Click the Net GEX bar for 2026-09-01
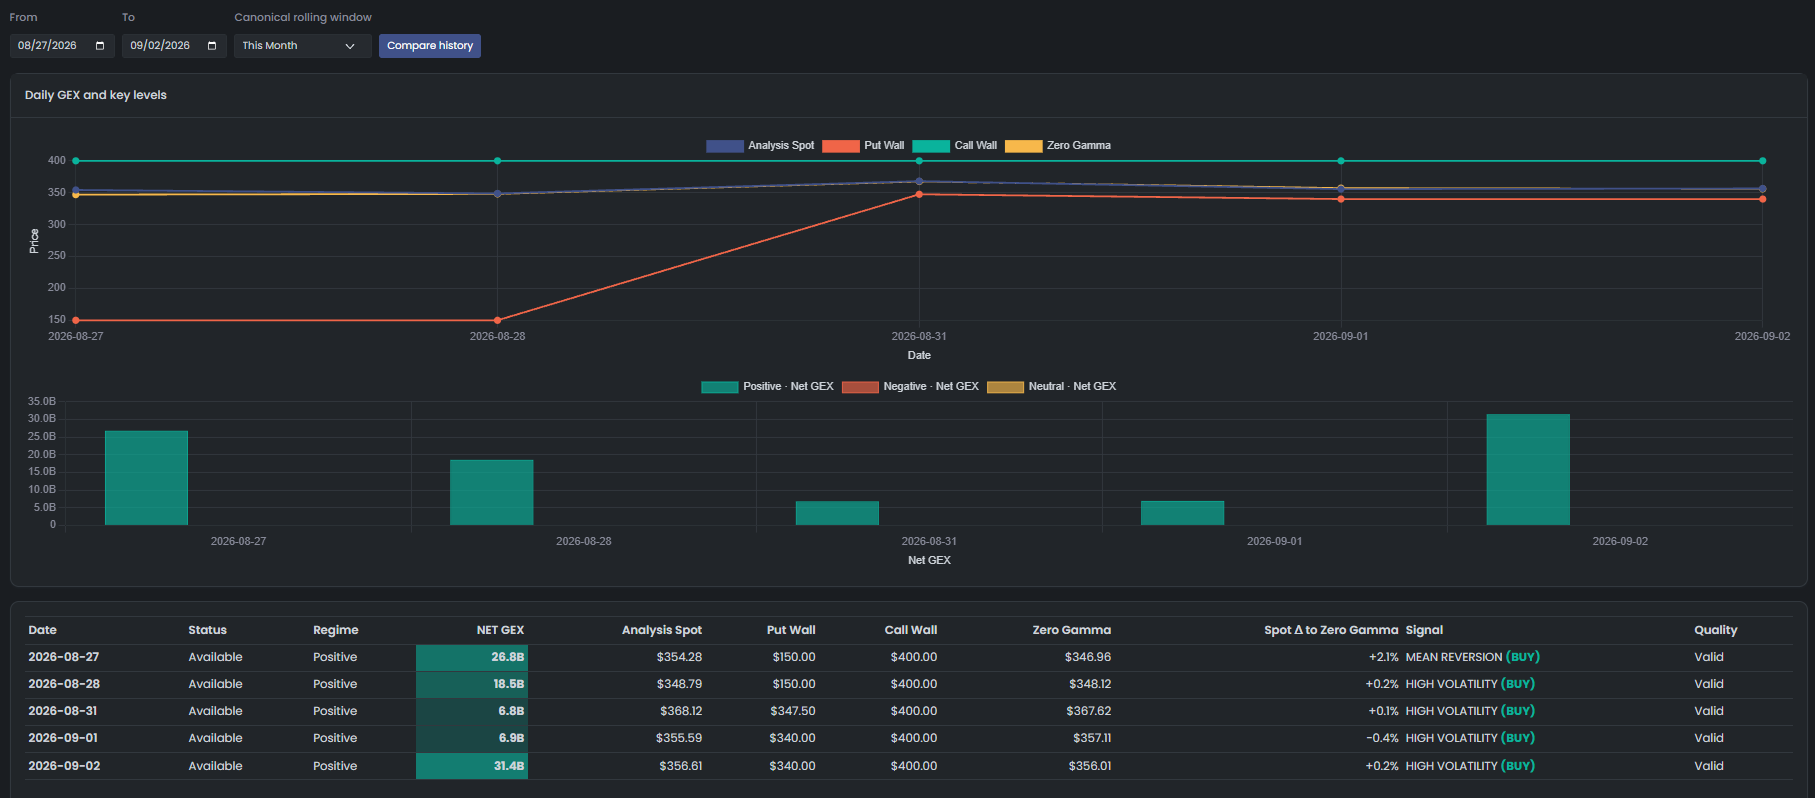Screen dimensions: 1815x798 pos(1182,513)
